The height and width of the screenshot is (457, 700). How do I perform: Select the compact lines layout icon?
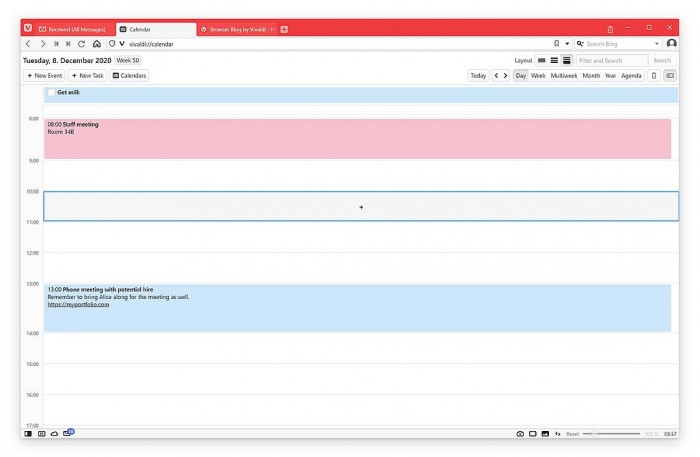[x=554, y=60]
